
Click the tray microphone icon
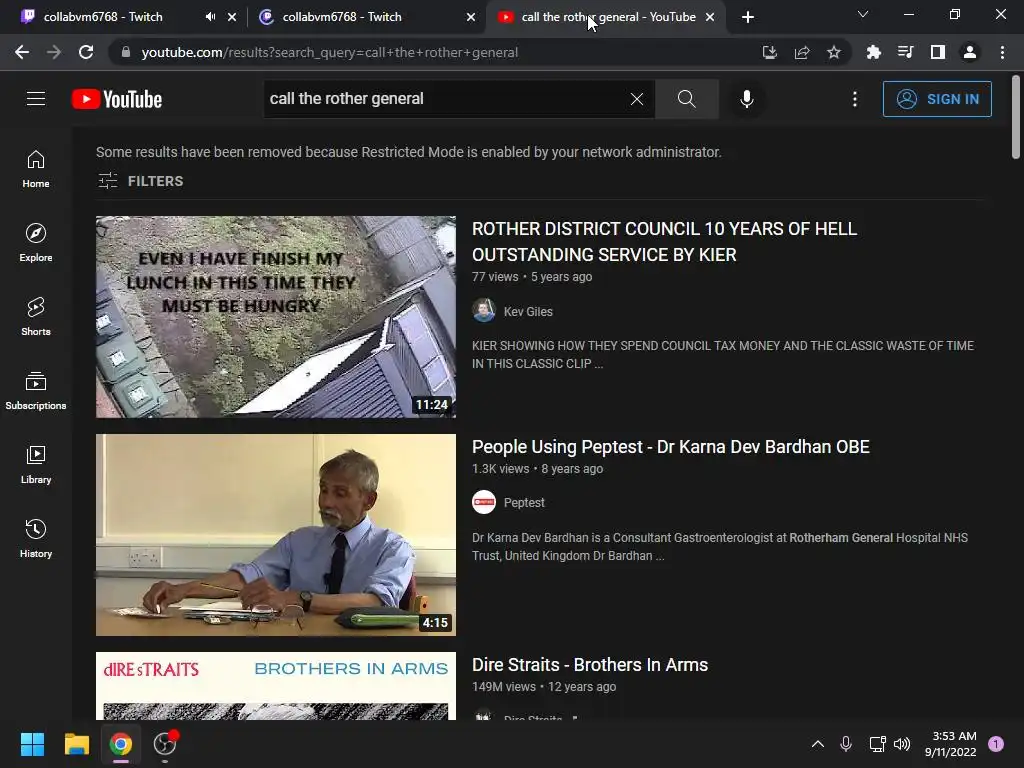(x=846, y=744)
